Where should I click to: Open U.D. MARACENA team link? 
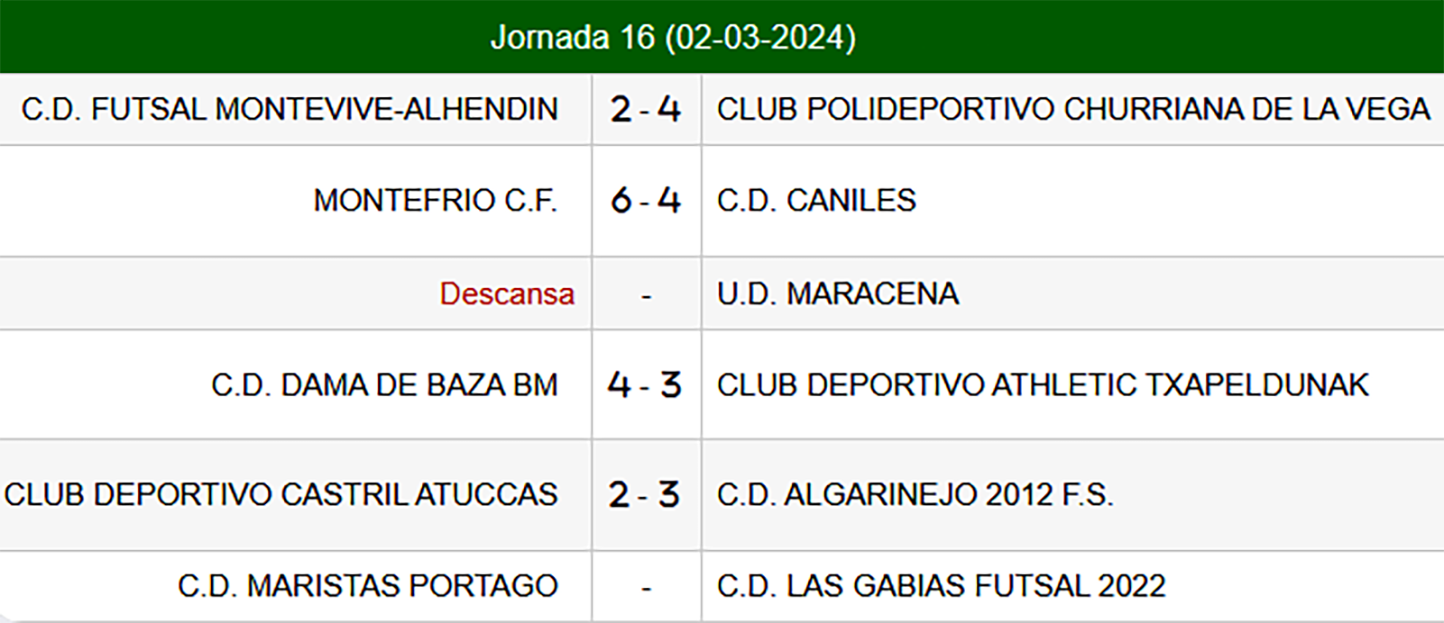837,294
